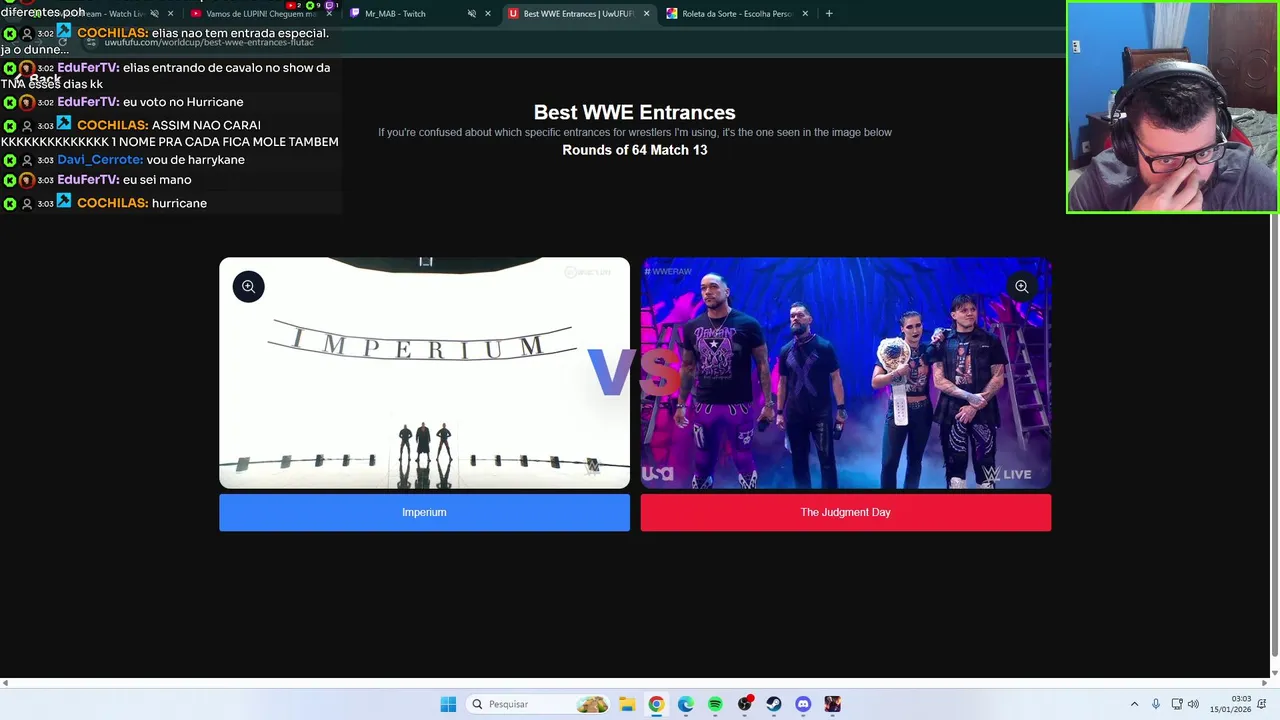Open network settings from the system tray
The height and width of the screenshot is (720, 1280).
1176,704
